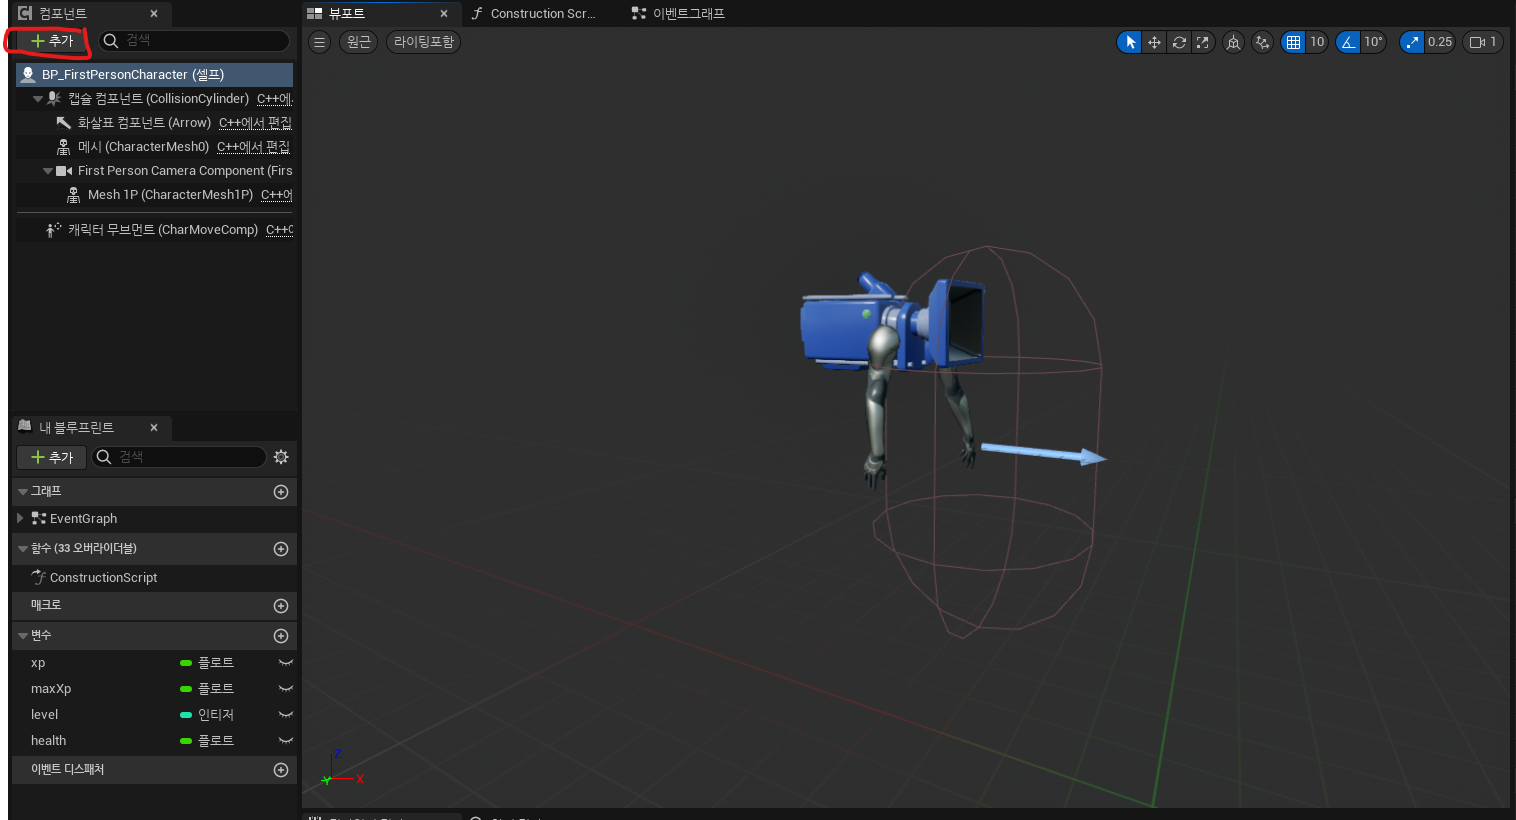Toggle the eye visibility for health variable
Image resolution: width=1516 pixels, height=820 pixels.
point(285,741)
